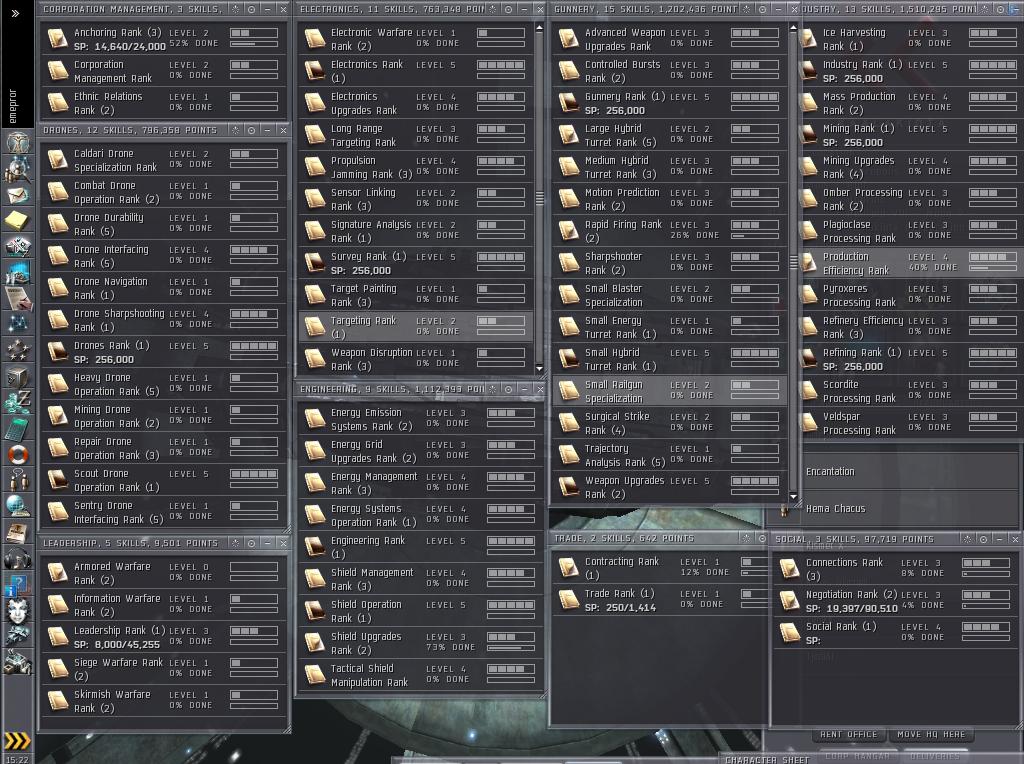The width and height of the screenshot is (1024, 764).
Task: Toggle pin on Leadership window
Action: click(x=251, y=543)
